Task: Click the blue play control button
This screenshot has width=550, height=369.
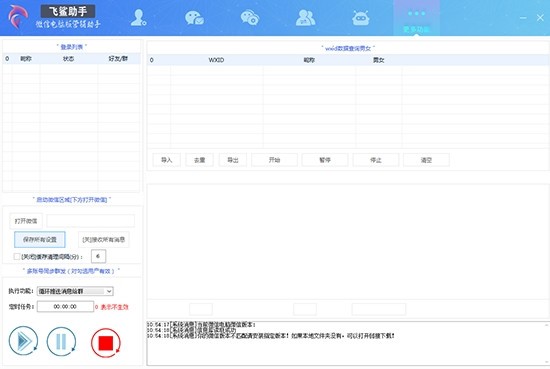Action: click(x=23, y=341)
